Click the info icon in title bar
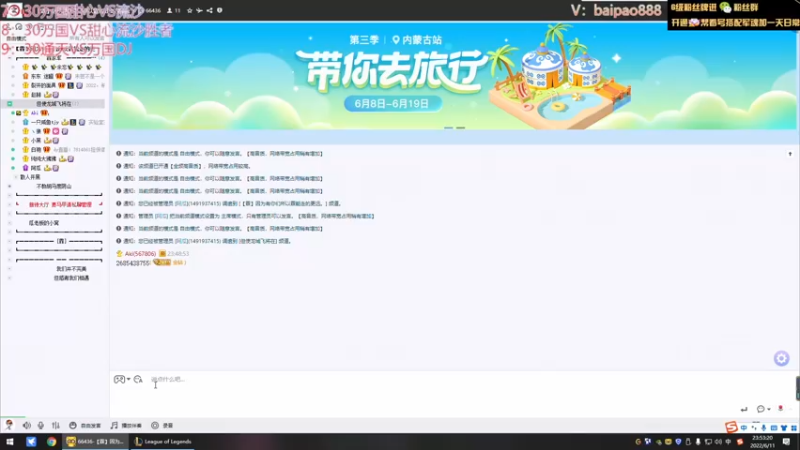The height and width of the screenshot is (450, 800). coord(219,10)
